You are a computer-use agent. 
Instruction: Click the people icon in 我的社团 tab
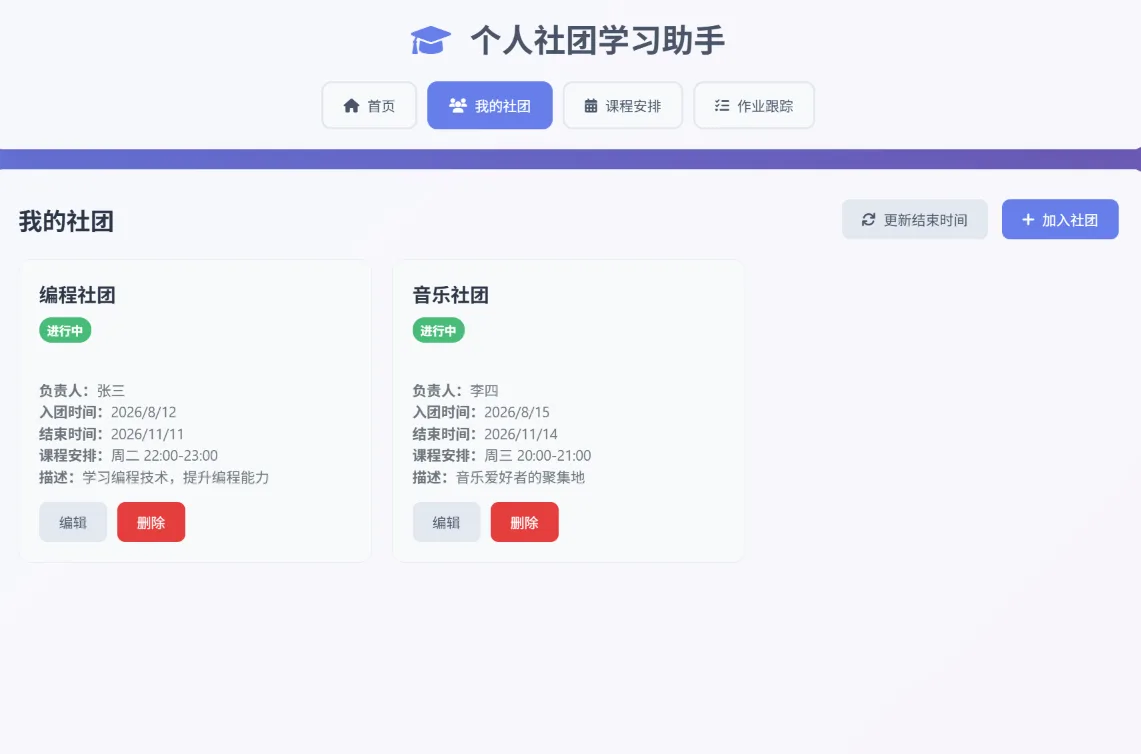click(x=458, y=106)
